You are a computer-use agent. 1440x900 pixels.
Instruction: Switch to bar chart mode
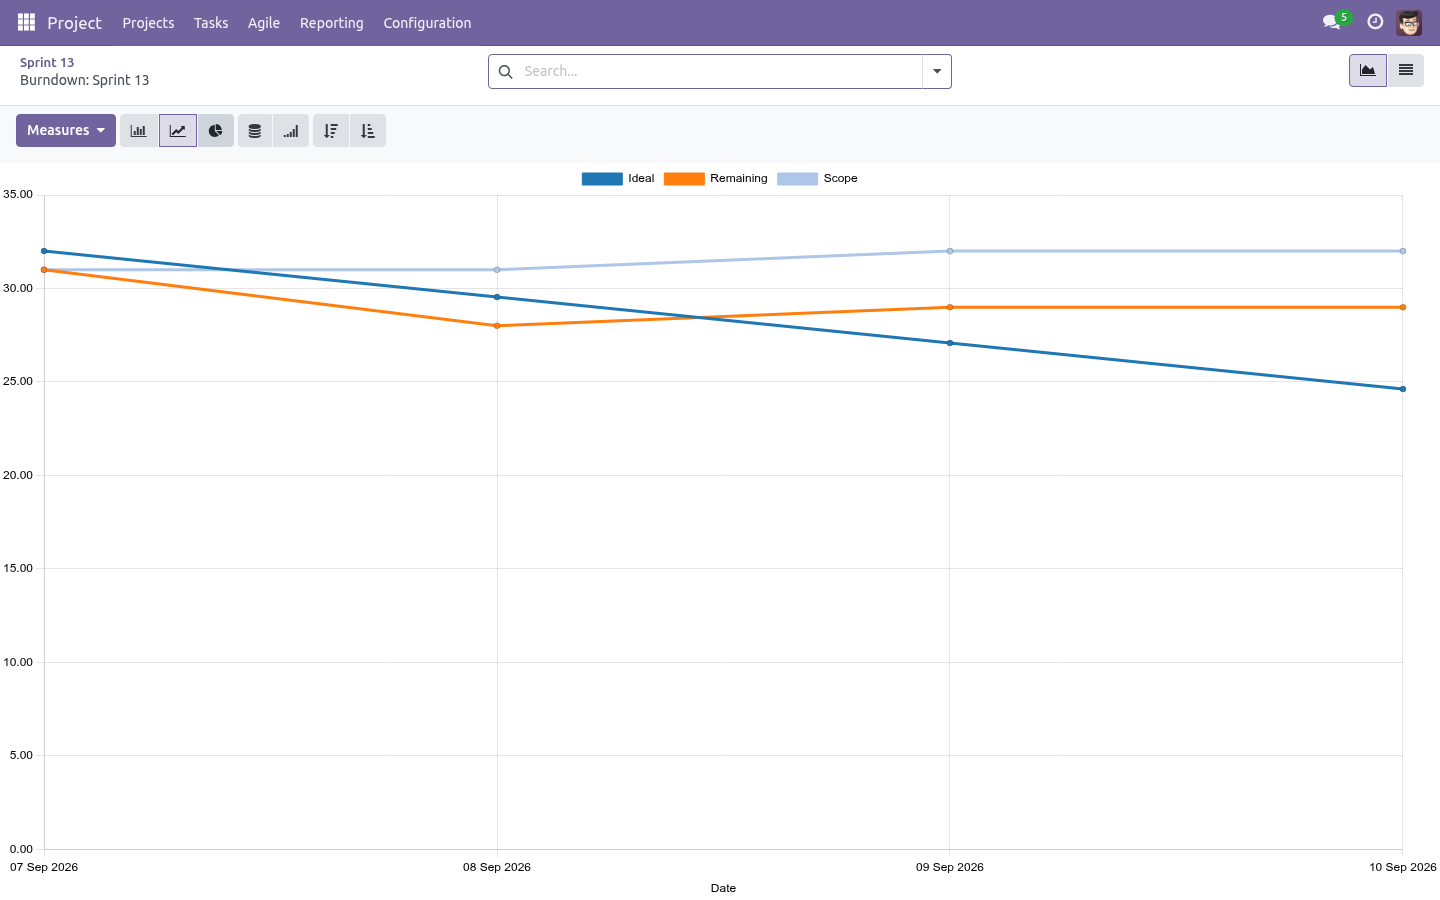pyautogui.click(x=139, y=131)
